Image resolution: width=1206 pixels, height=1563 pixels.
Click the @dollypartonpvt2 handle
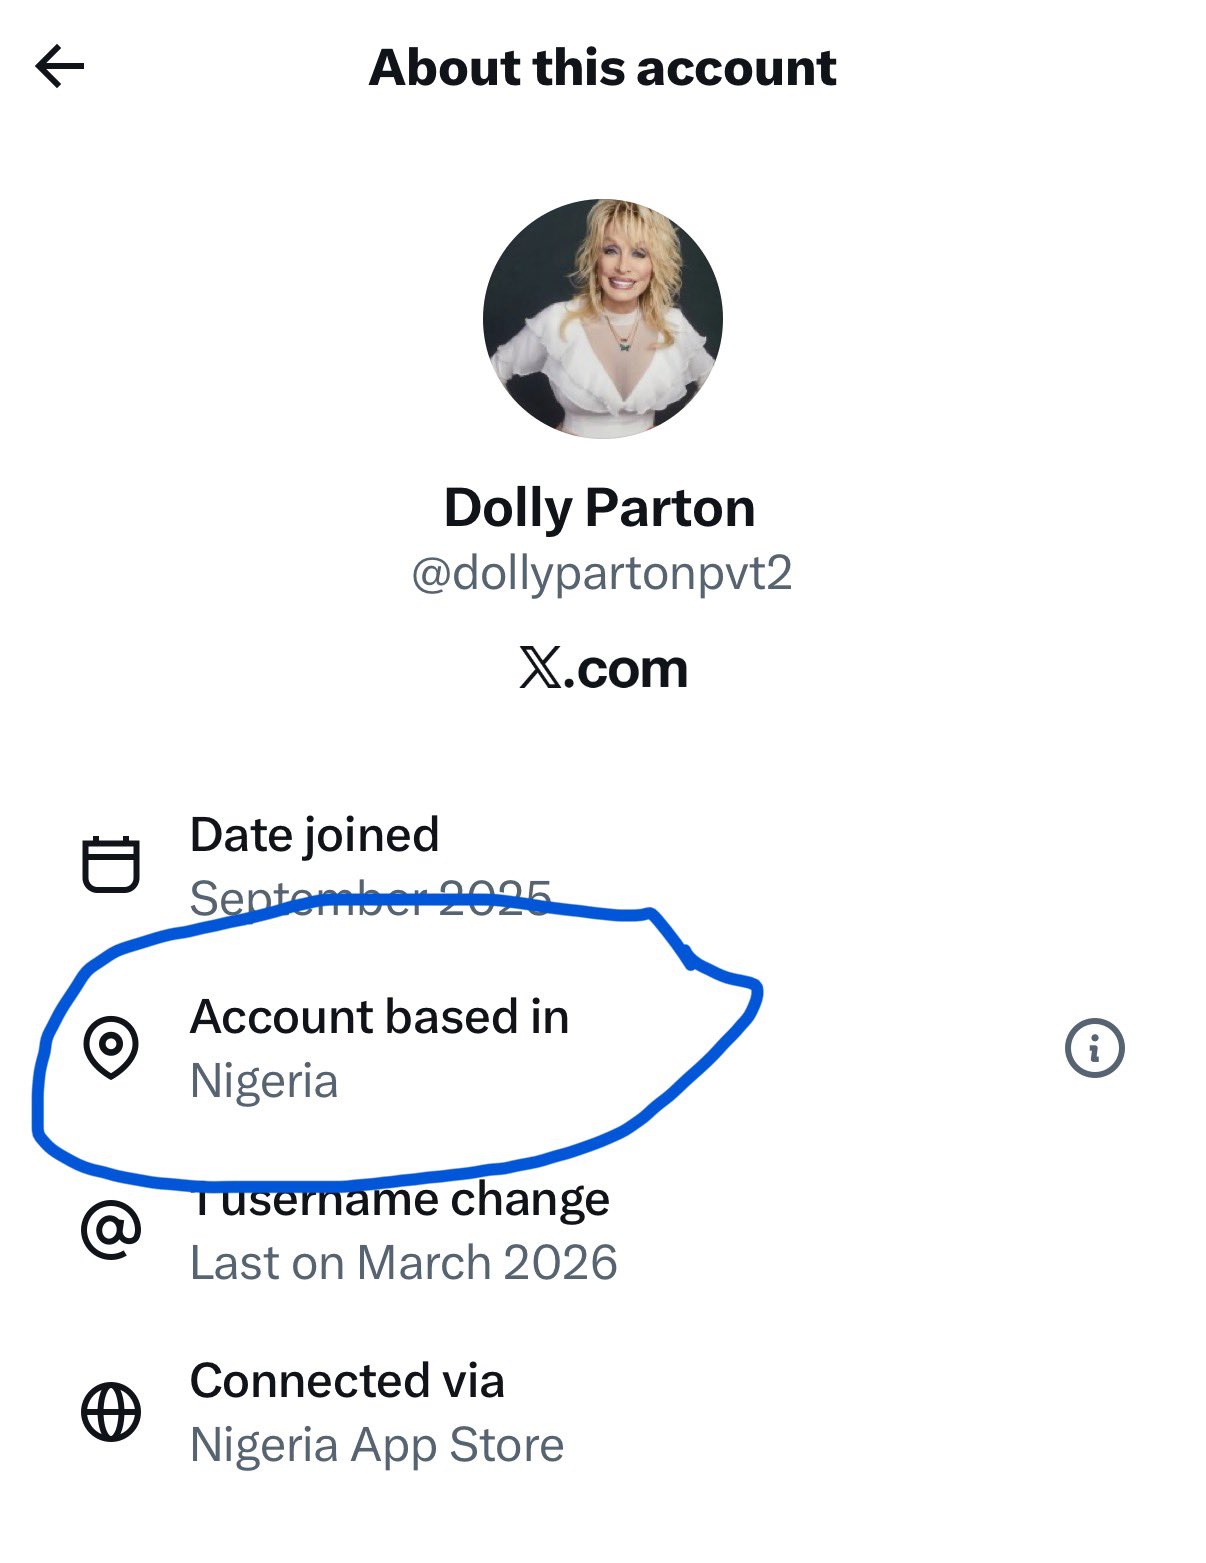point(602,574)
